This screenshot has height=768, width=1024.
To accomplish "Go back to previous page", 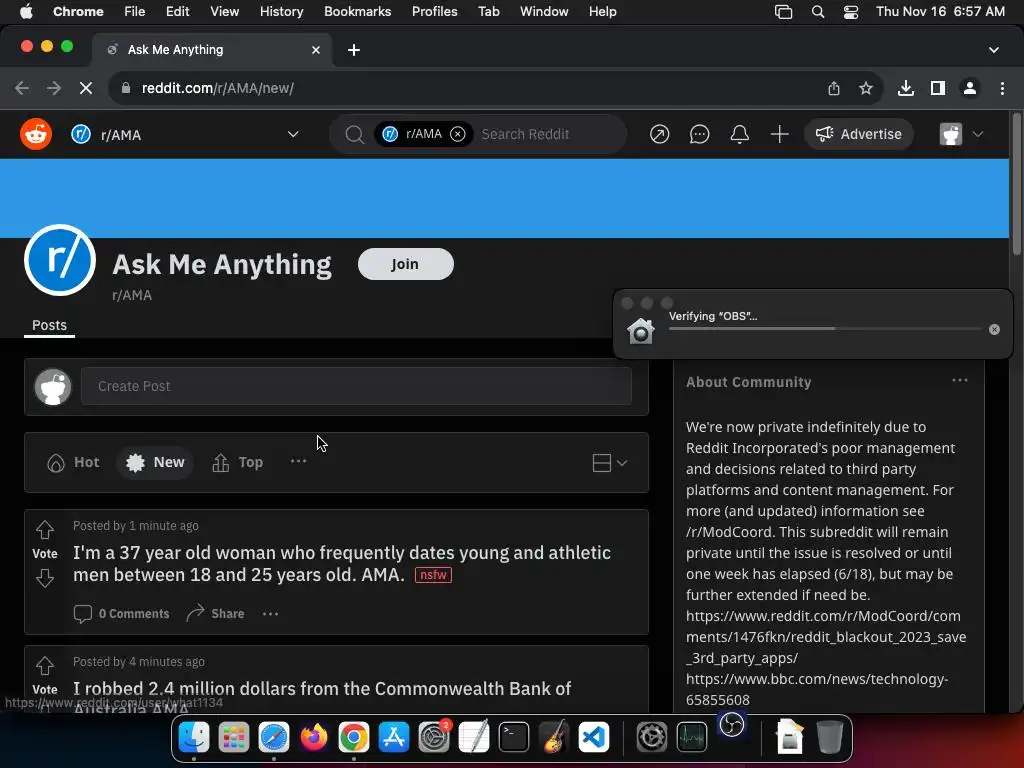I will (22, 88).
